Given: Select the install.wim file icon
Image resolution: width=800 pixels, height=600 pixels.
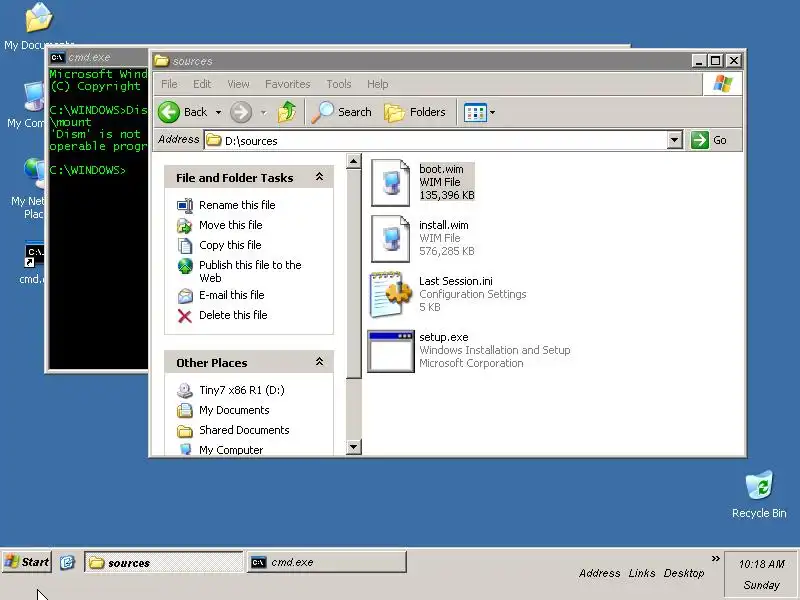Looking at the screenshot, I should point(390,239).
